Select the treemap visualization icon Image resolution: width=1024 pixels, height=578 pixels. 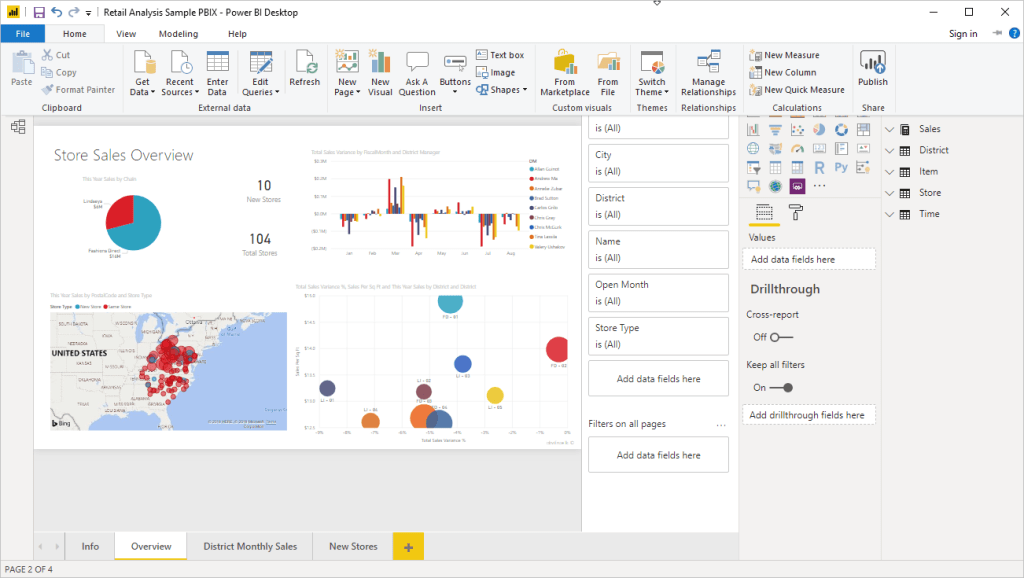pyautogui.click(x=863, y=130)
